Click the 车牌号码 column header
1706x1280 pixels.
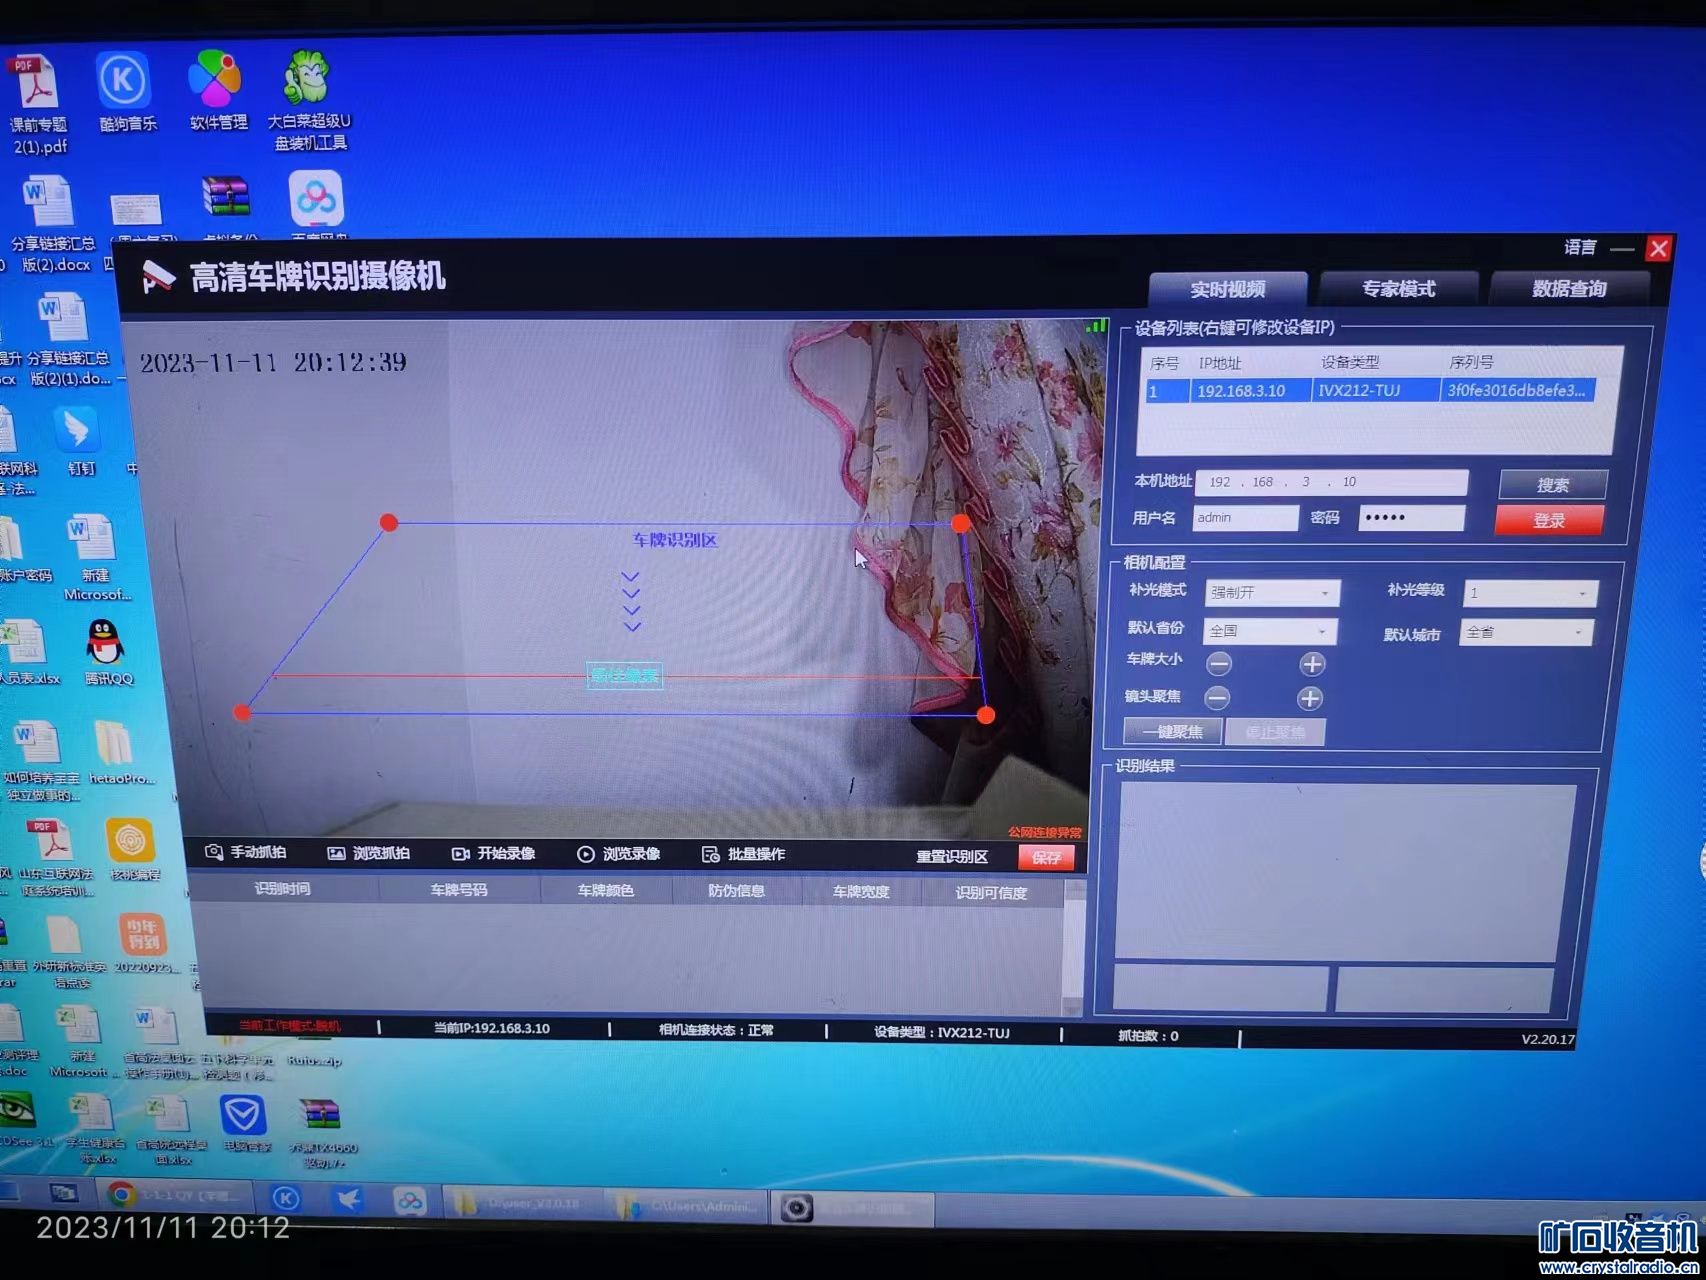(459, 890)
